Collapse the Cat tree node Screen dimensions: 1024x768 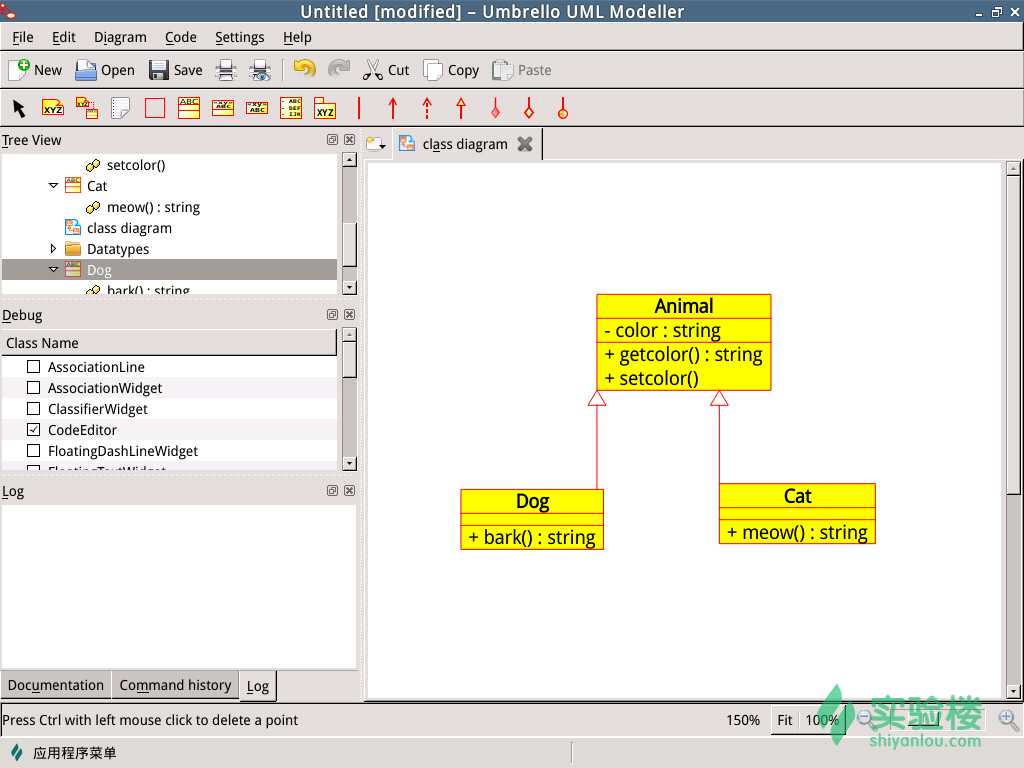[54, 185]
